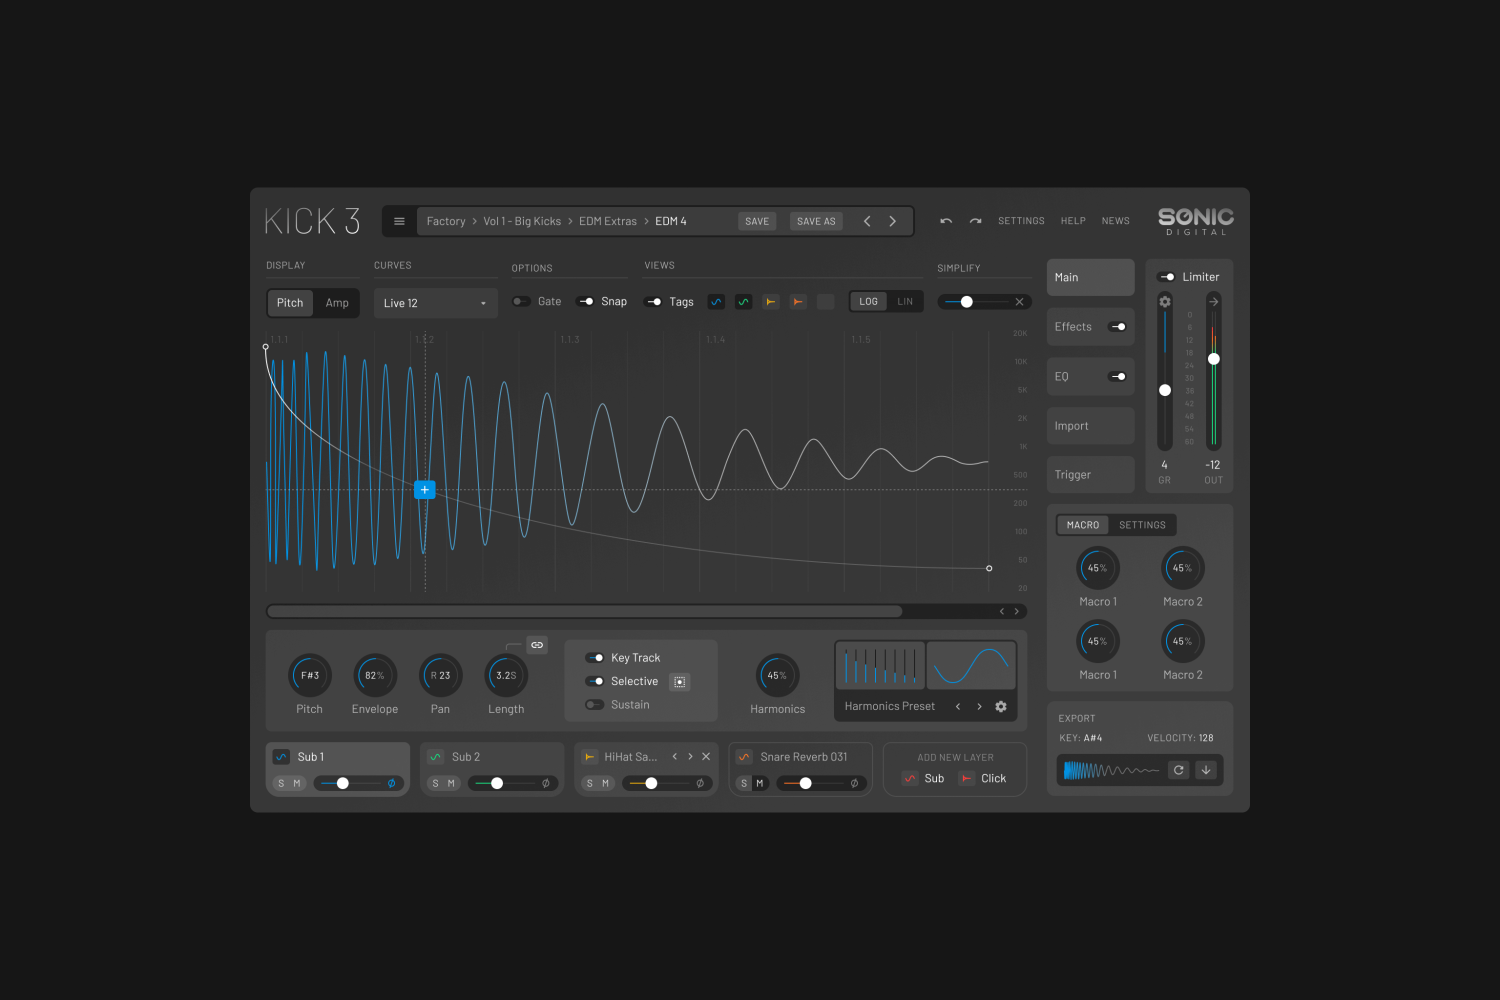Open limiter gear settings
This screenshot has width=1500, height=1000.
click(x=1164, y=301)
